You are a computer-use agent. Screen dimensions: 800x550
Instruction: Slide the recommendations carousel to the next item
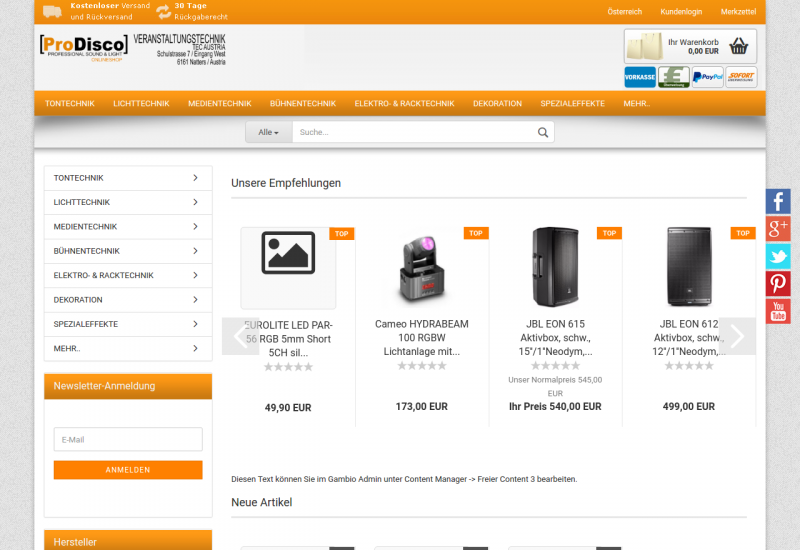pyautogui.click(x=737, y=336)
